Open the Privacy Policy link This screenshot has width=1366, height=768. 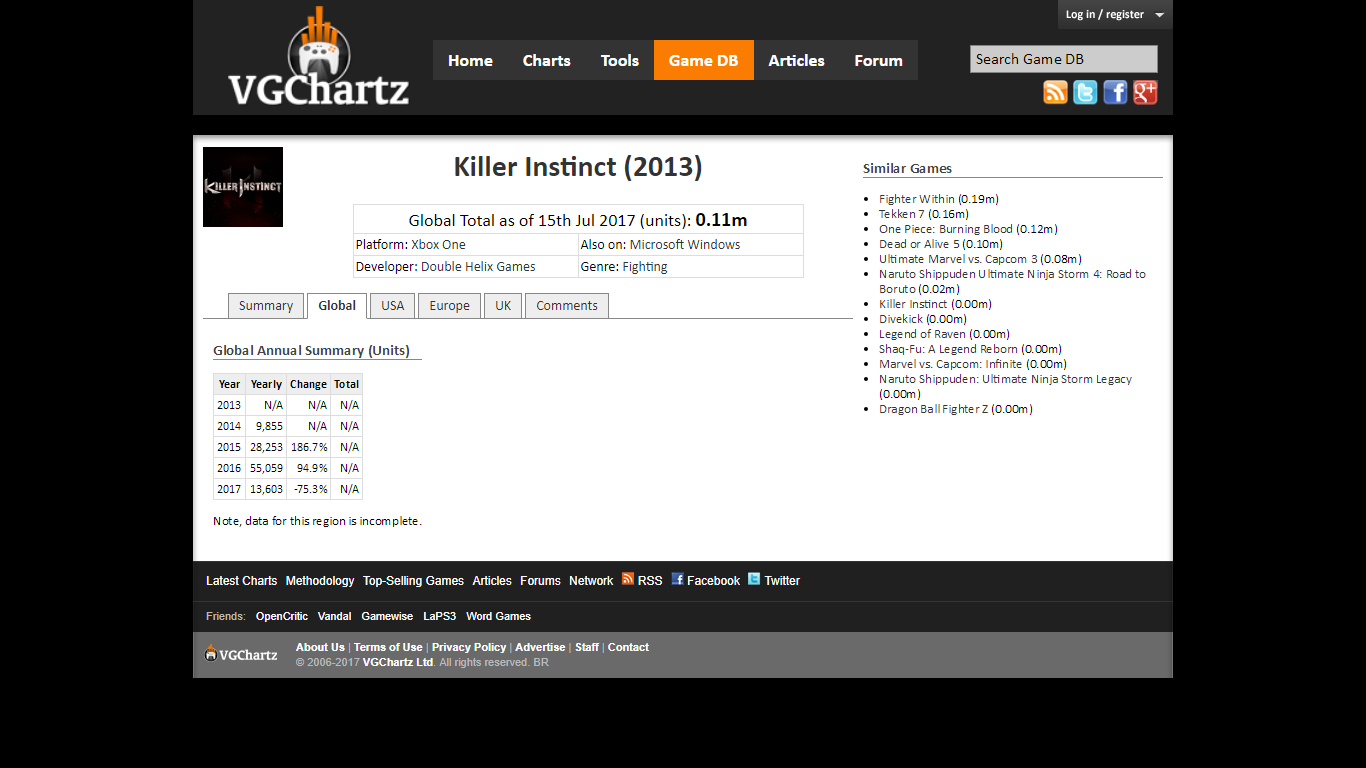pos(469,648)
